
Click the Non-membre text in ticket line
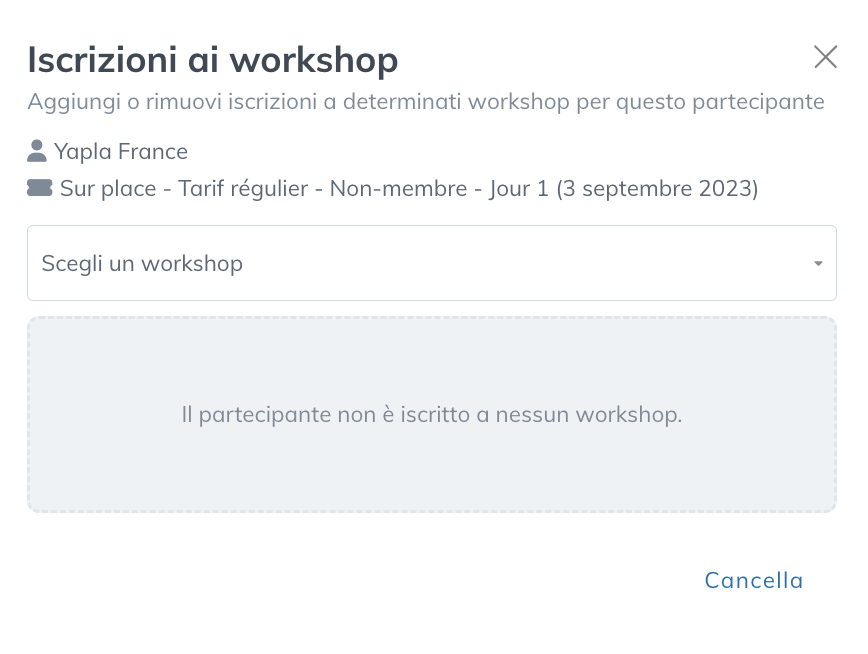(x=399, y=189)
